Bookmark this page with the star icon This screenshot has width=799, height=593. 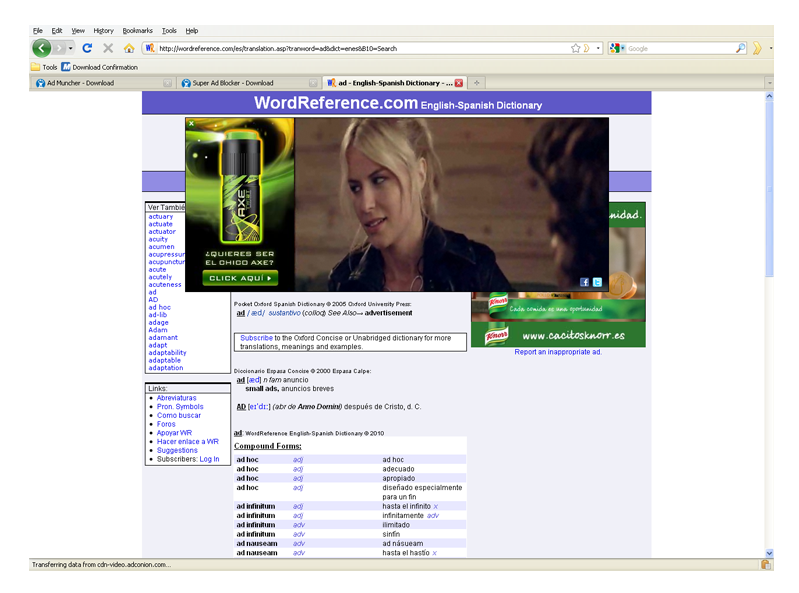pyautogui.click(x=575, y=48)
